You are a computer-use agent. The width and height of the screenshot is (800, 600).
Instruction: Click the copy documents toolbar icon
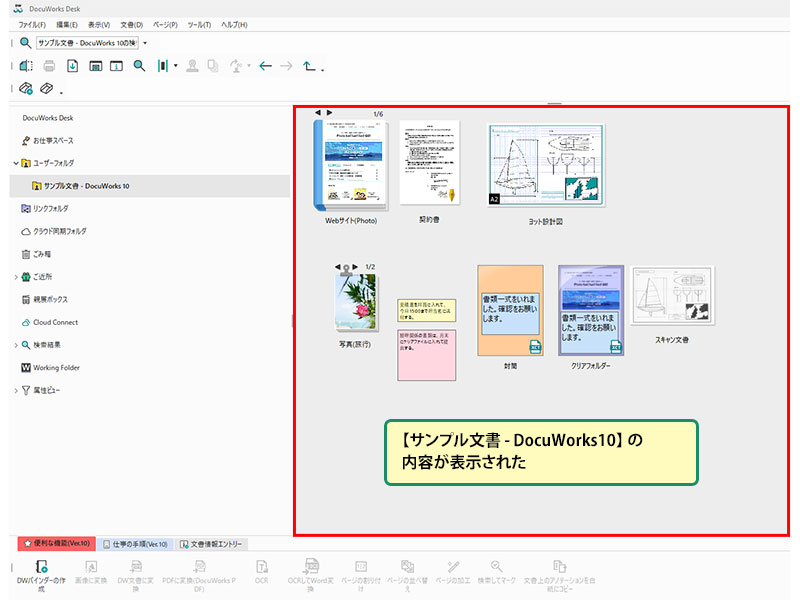coord(213,66)
